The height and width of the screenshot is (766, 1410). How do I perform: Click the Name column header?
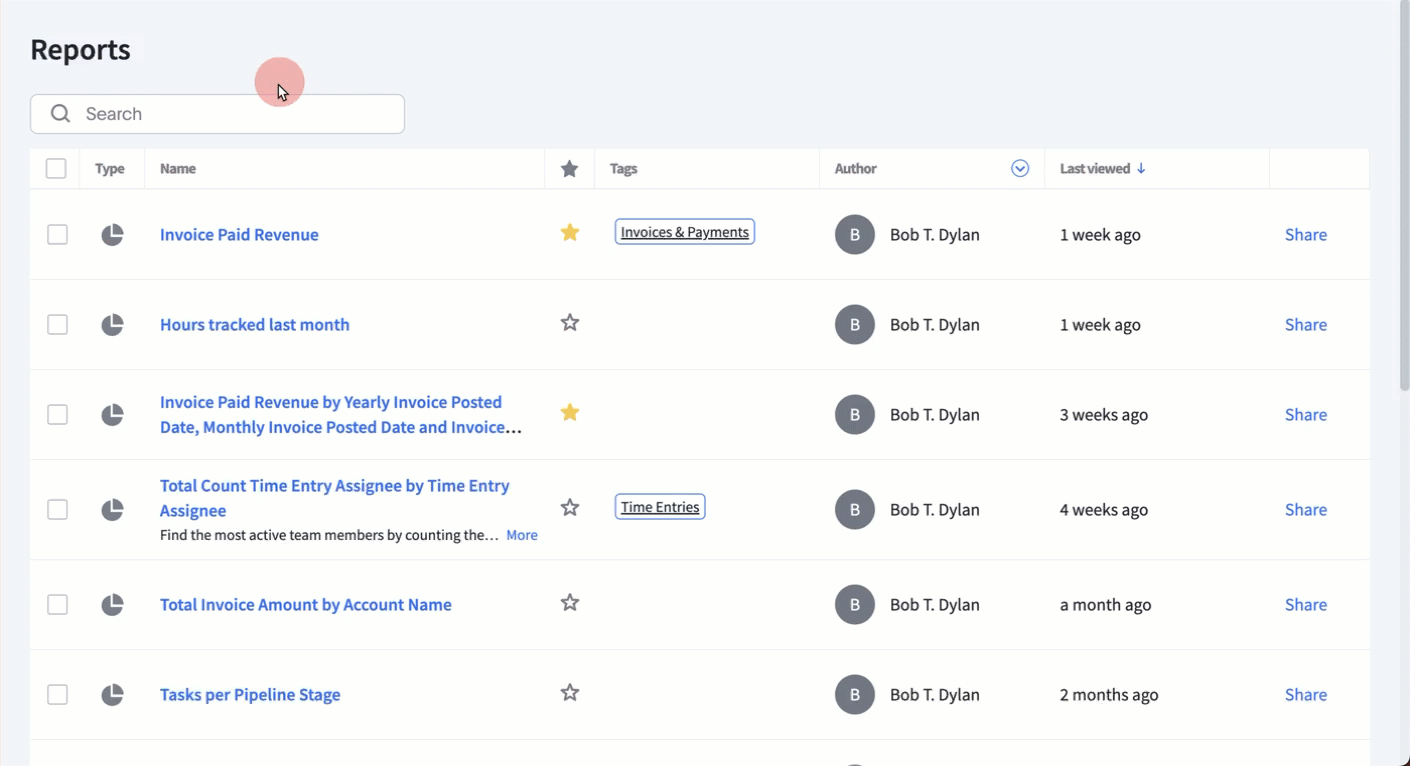[x=178, y=169]
